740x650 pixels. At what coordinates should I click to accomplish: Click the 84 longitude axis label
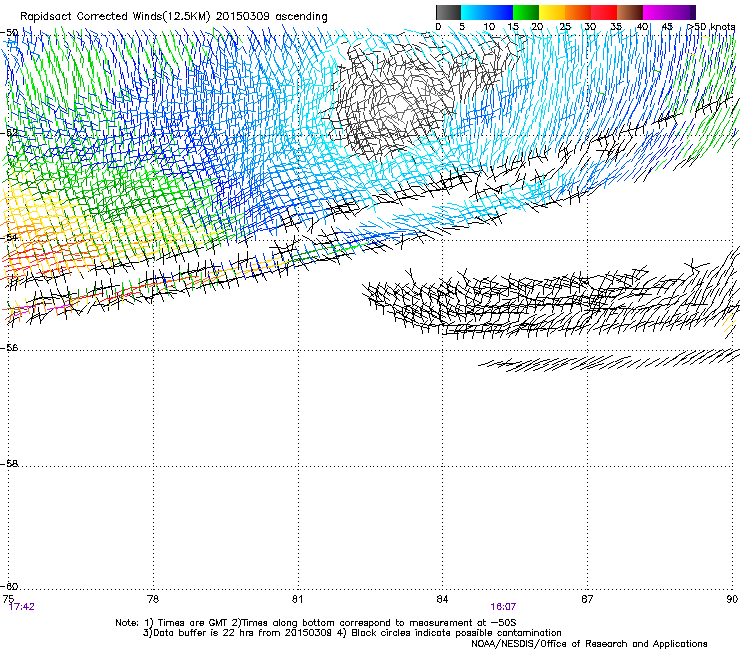(x=442, y=599)
